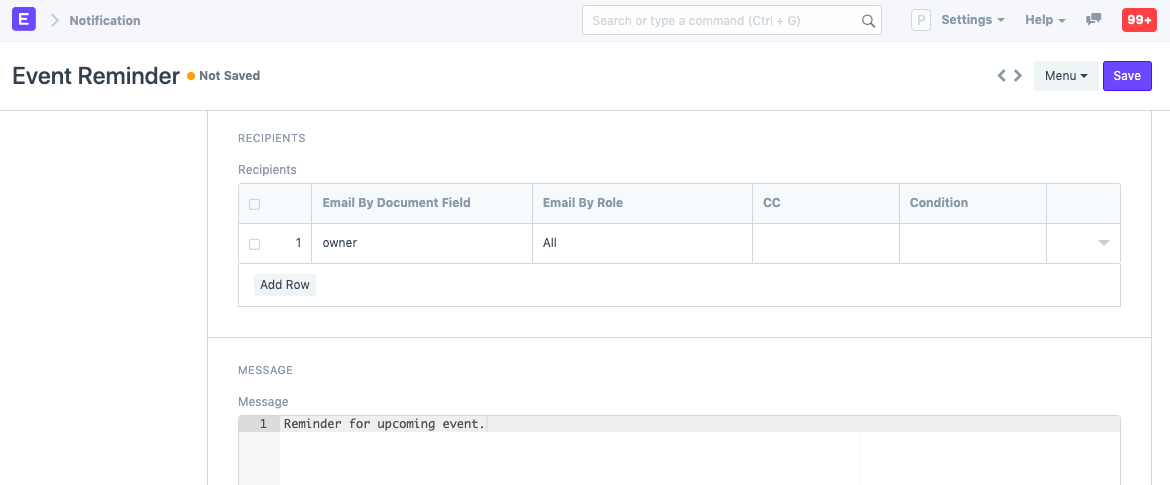Click the Message code editor text
1170x485 pixels.
(x=384, y=424)
